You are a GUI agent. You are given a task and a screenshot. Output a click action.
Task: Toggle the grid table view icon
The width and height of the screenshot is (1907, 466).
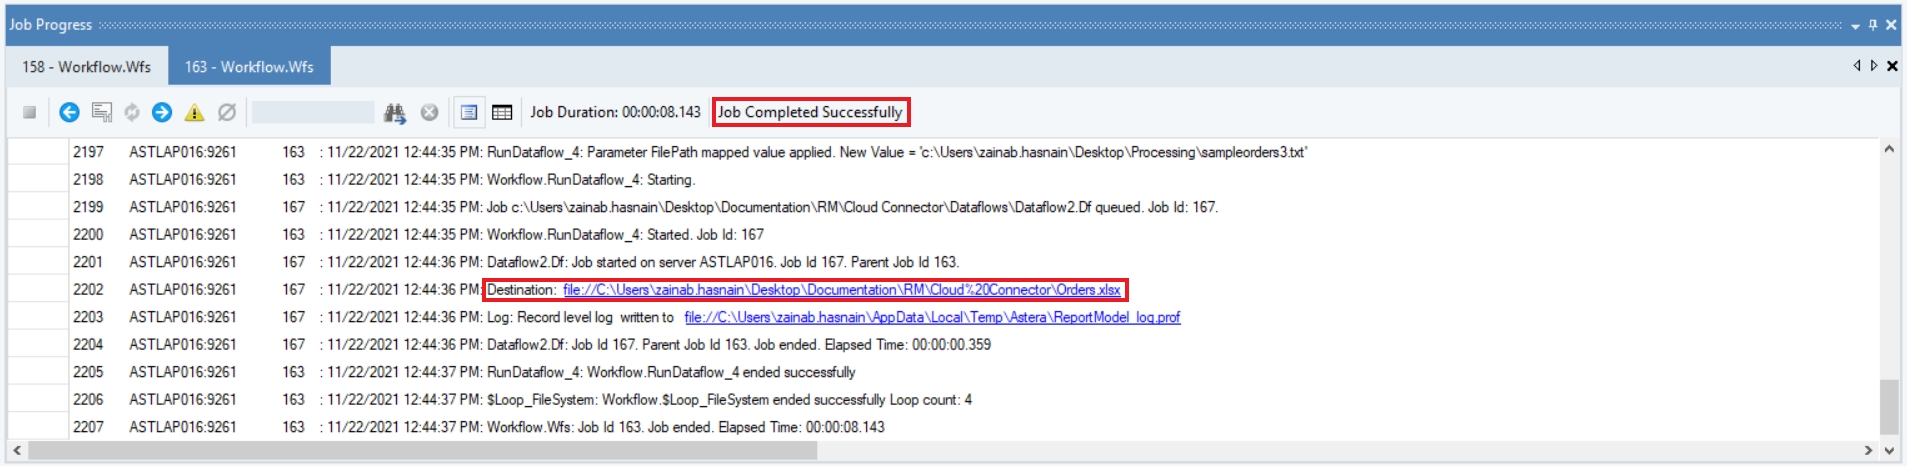pos(503,113)
